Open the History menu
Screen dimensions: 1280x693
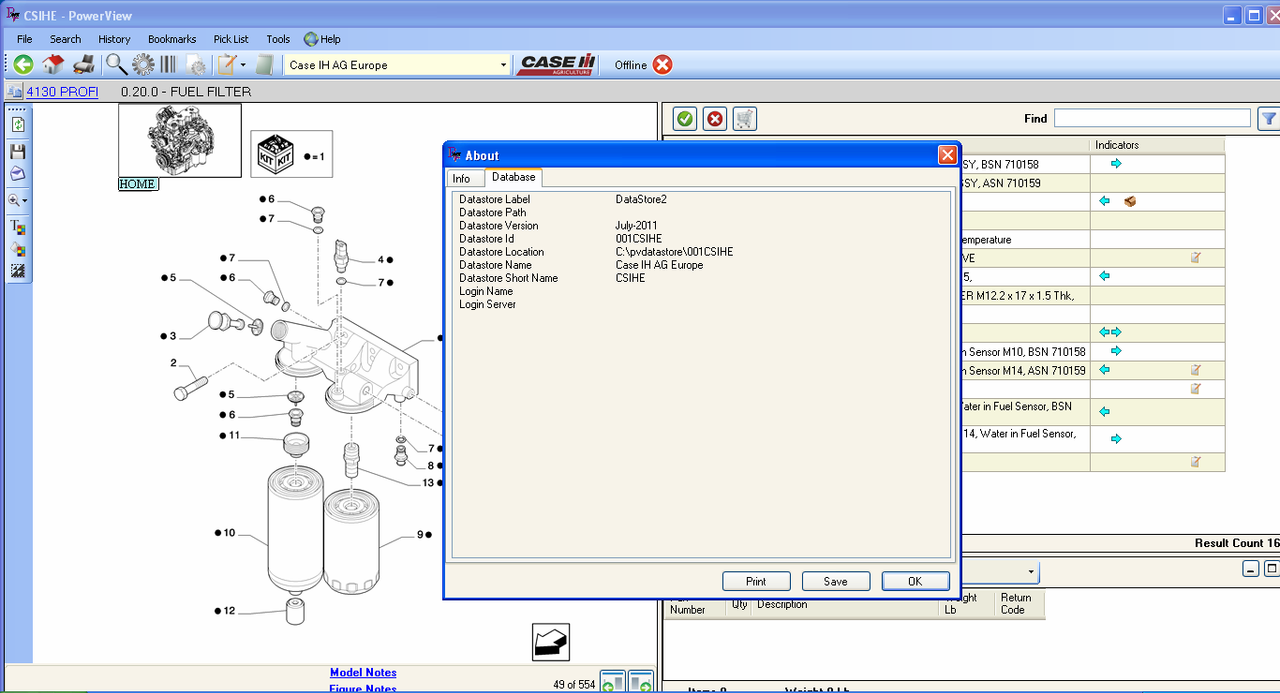pos(114,39)
